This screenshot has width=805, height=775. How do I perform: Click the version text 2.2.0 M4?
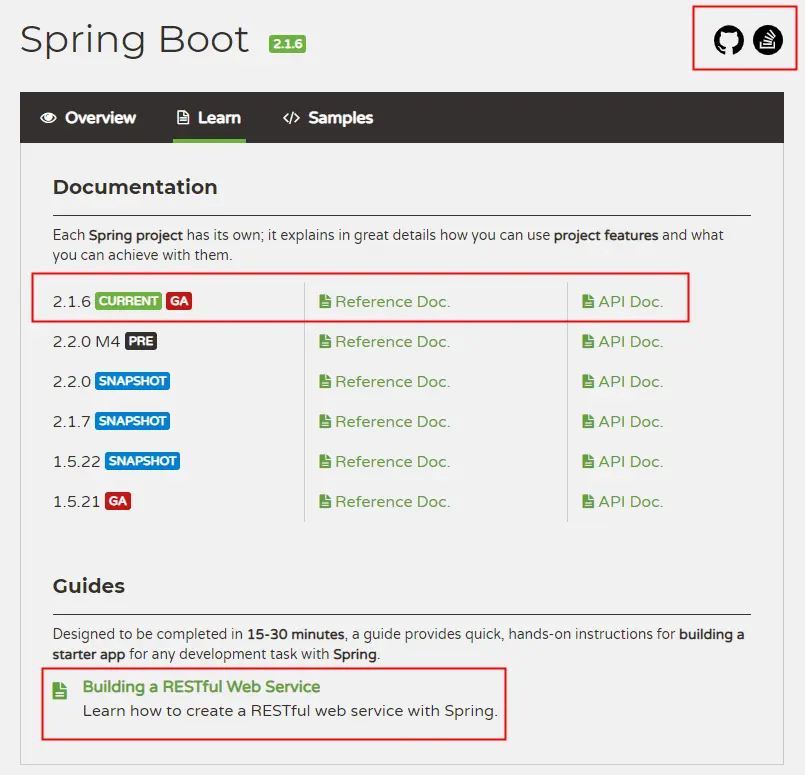[86, 341]
